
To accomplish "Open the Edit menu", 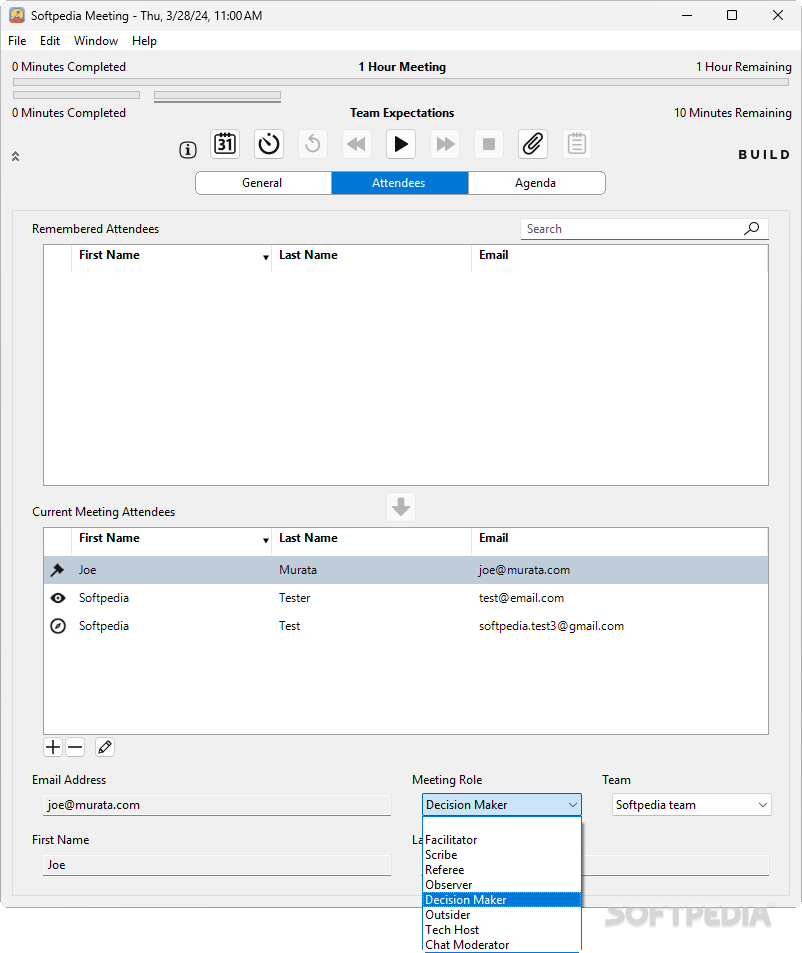I will click(x=50, y=41).
